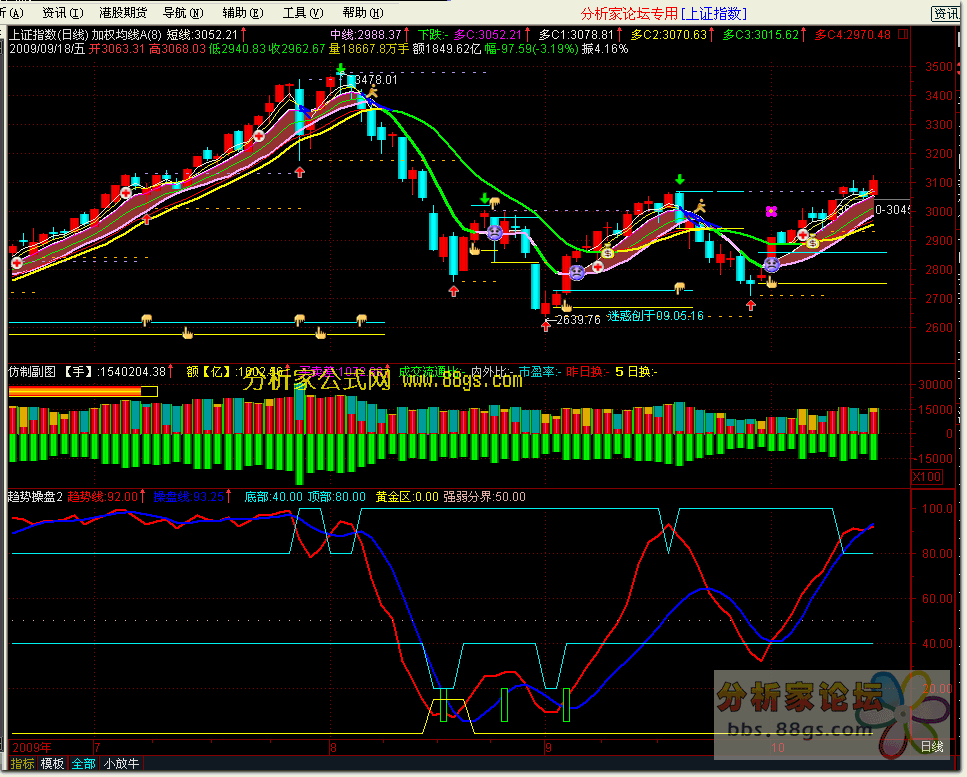Click the 中线:2988.37 value
Screen dimensions: 967x777
[366, 35]
